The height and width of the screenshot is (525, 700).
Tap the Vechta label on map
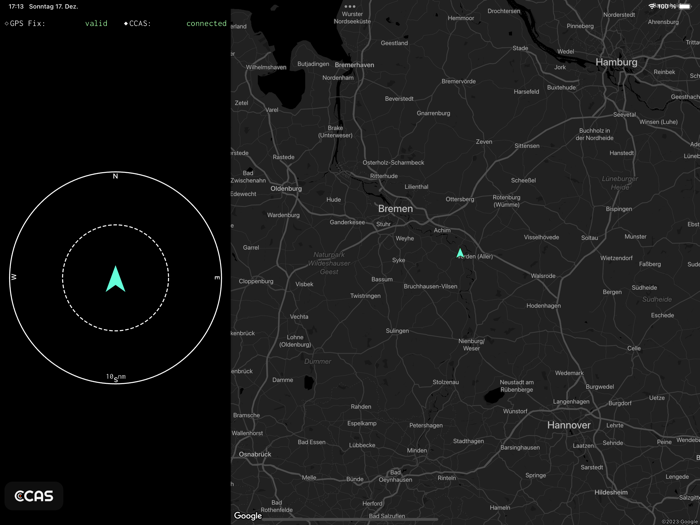[x=299, y=317]
